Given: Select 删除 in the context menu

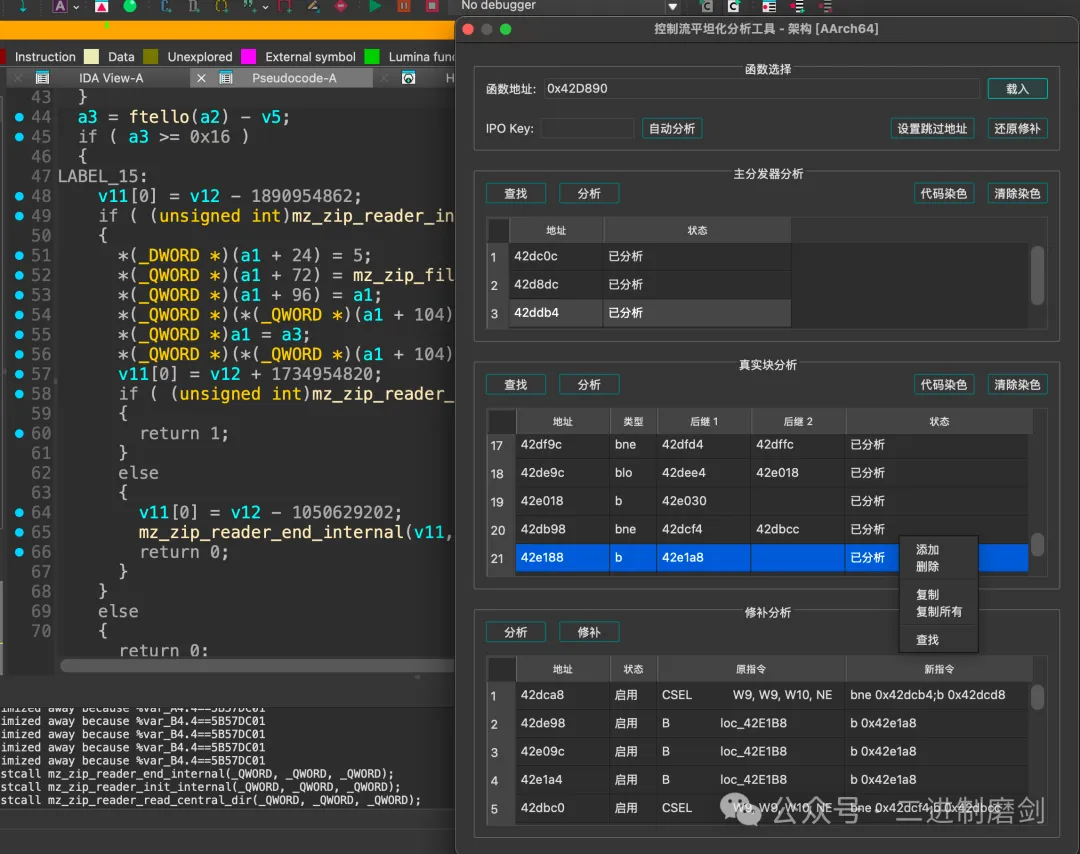Looking at the screenshot, I should [927, 566].
